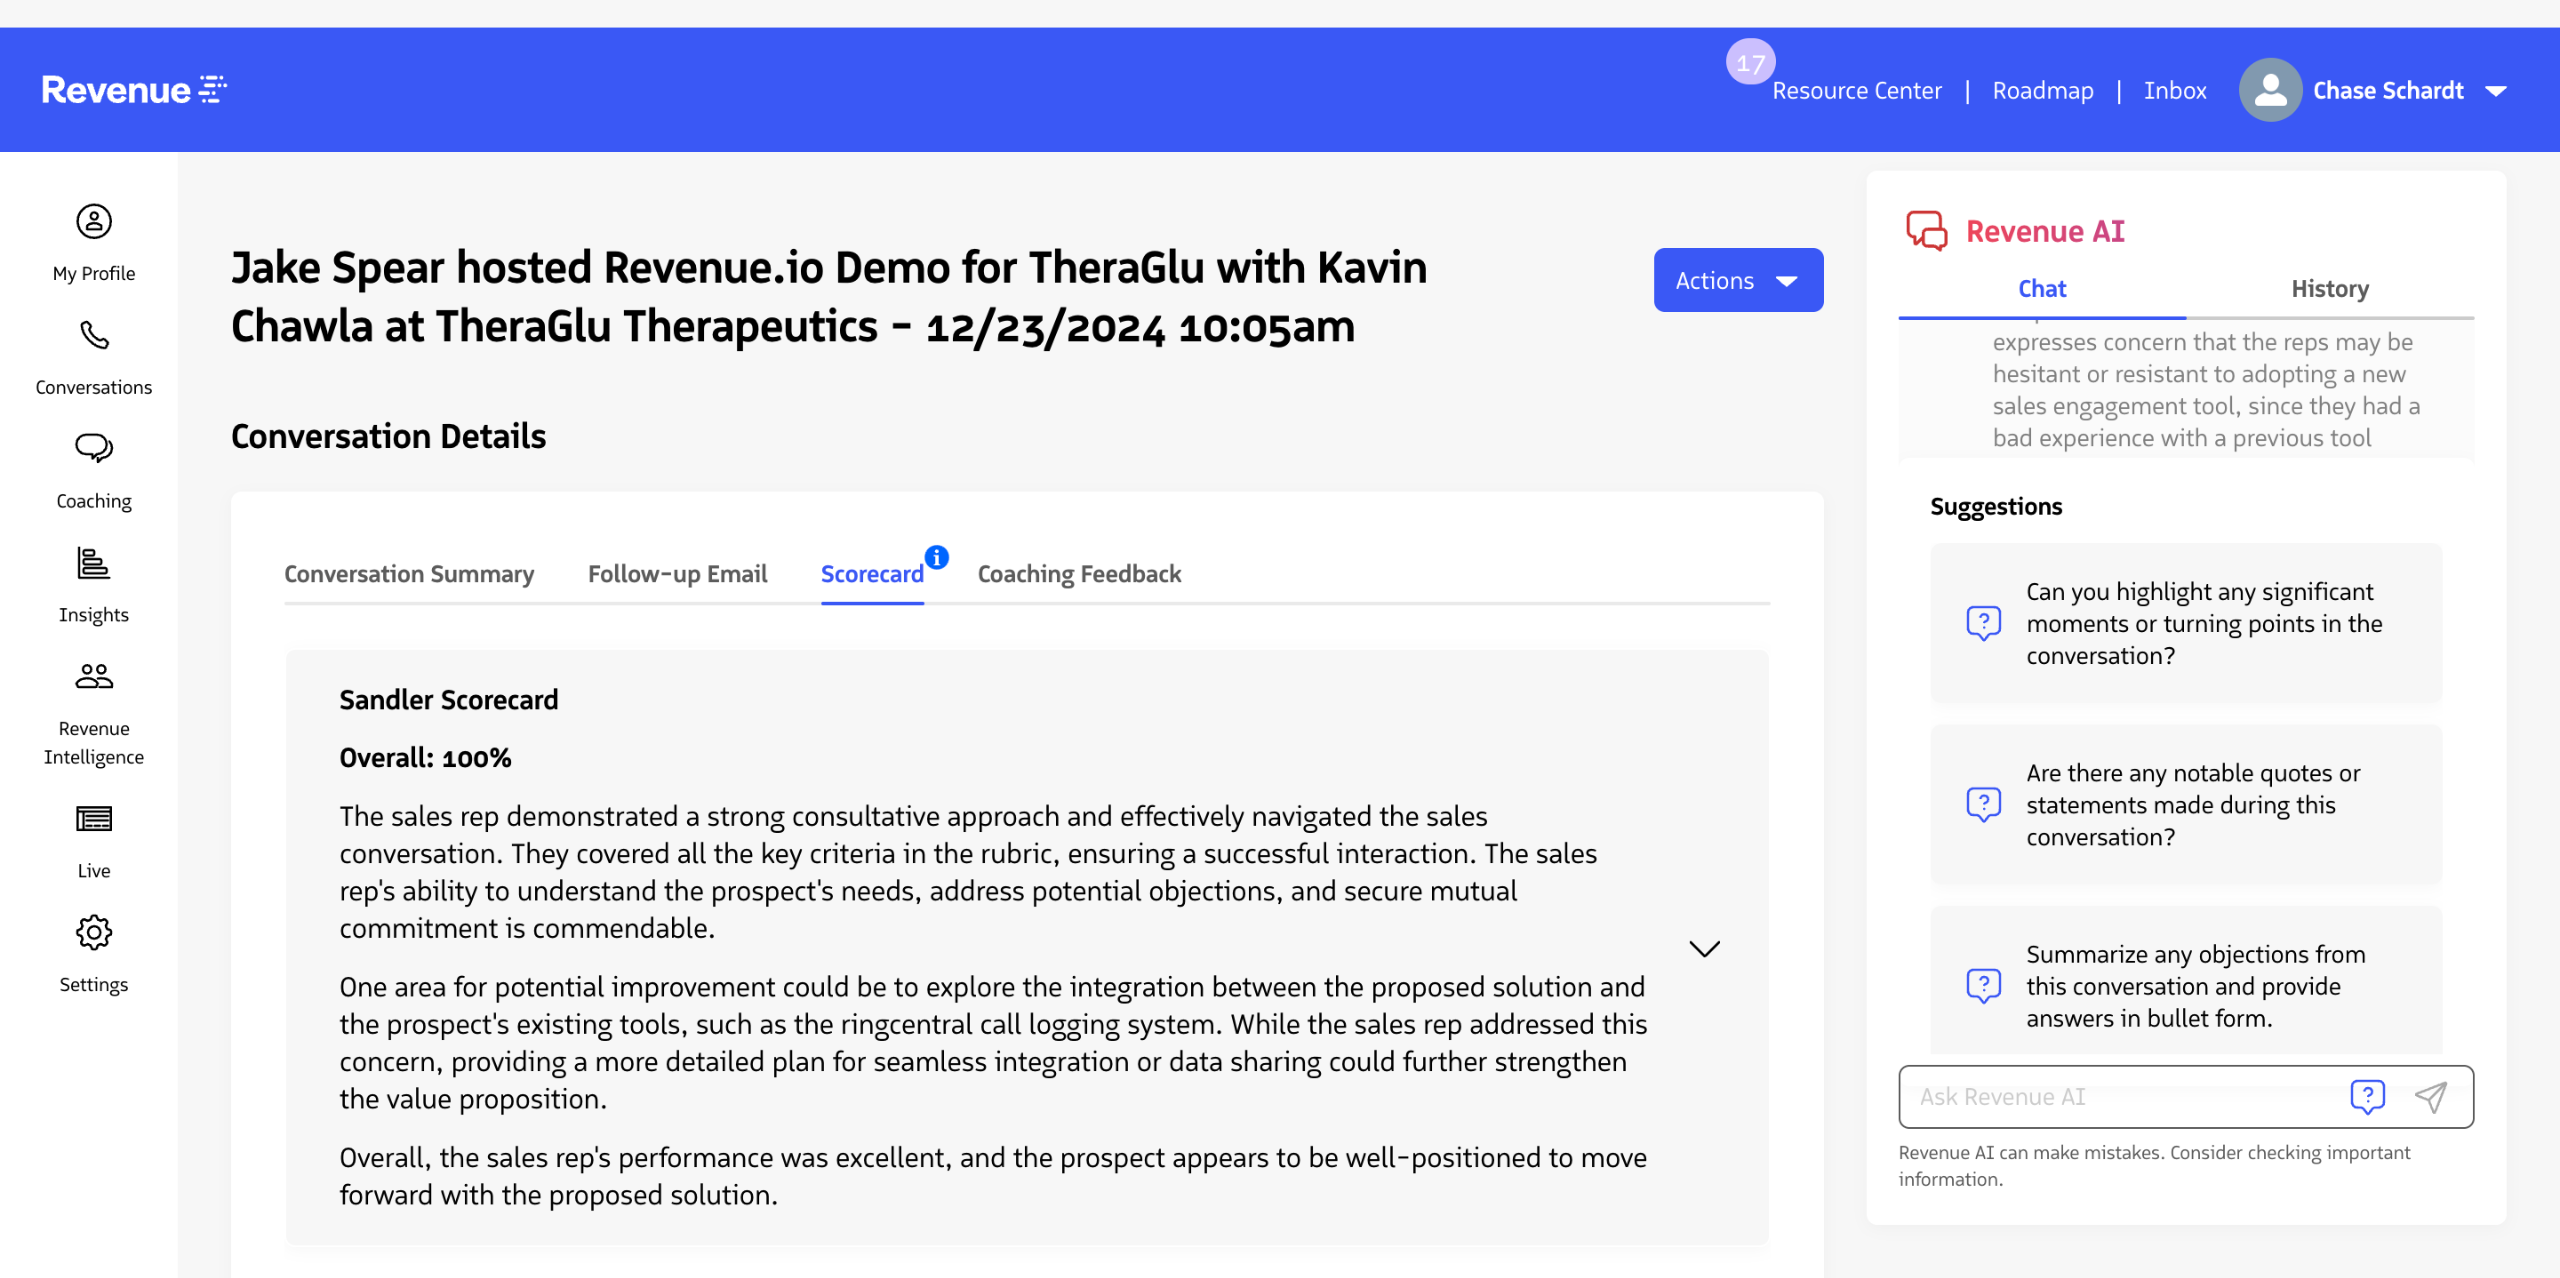Expand the Sandler Scorecard details chevron
2560x1278 pixels.
1704,948
